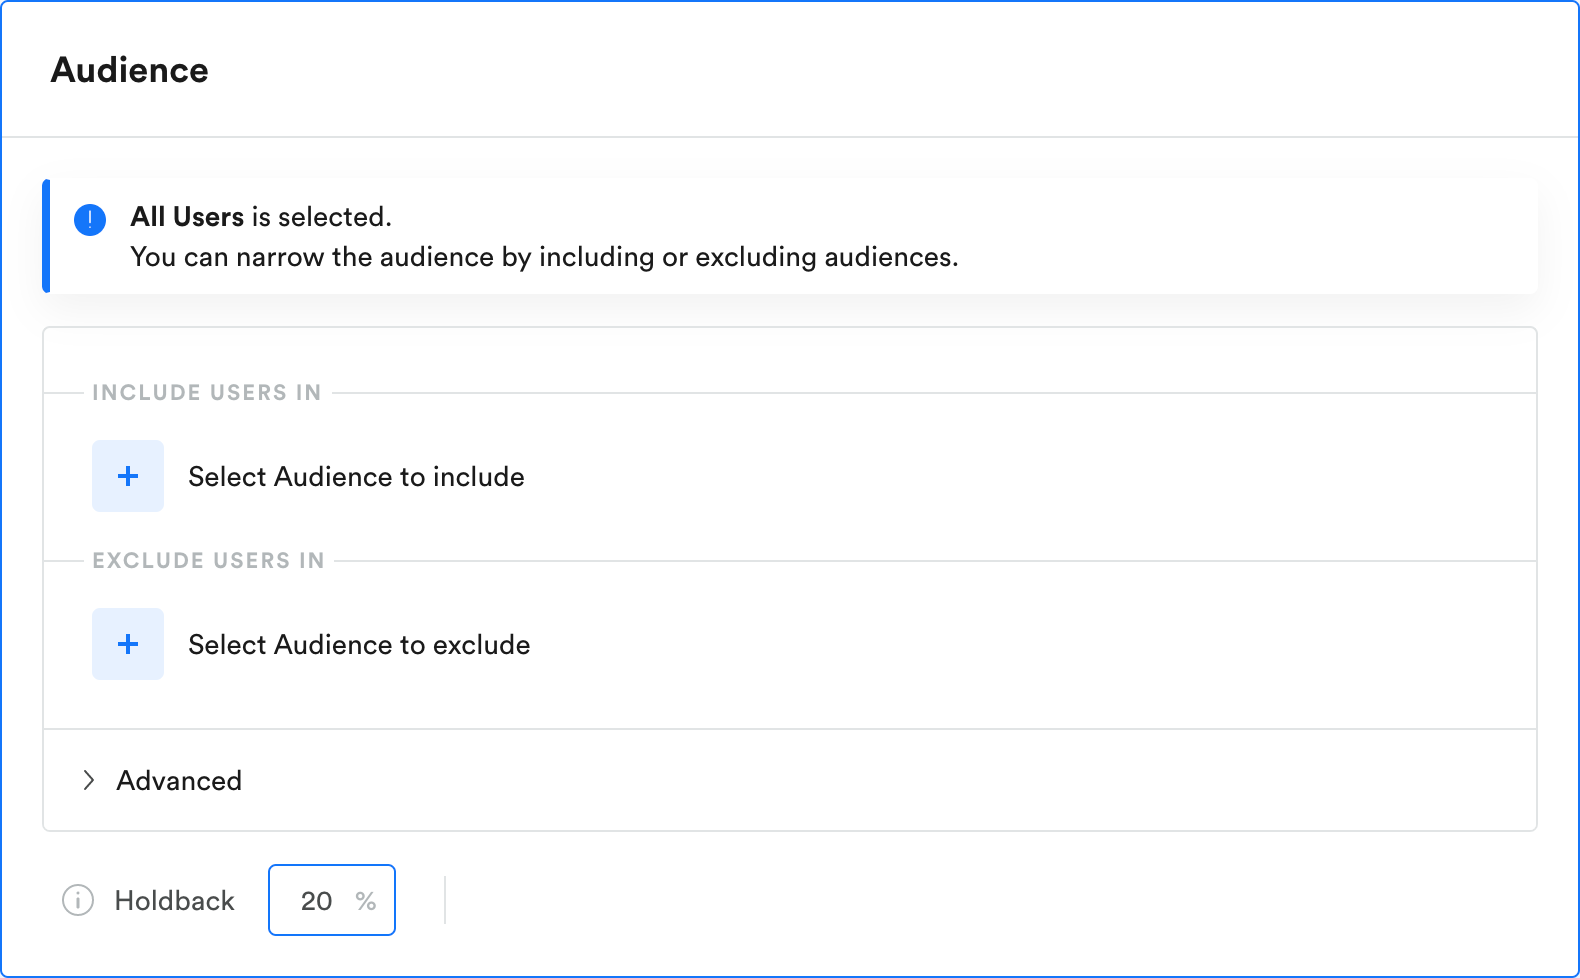The image size is (1580, 978).
Task: Click the blue left bar of the alert
Action: point(46,236)
